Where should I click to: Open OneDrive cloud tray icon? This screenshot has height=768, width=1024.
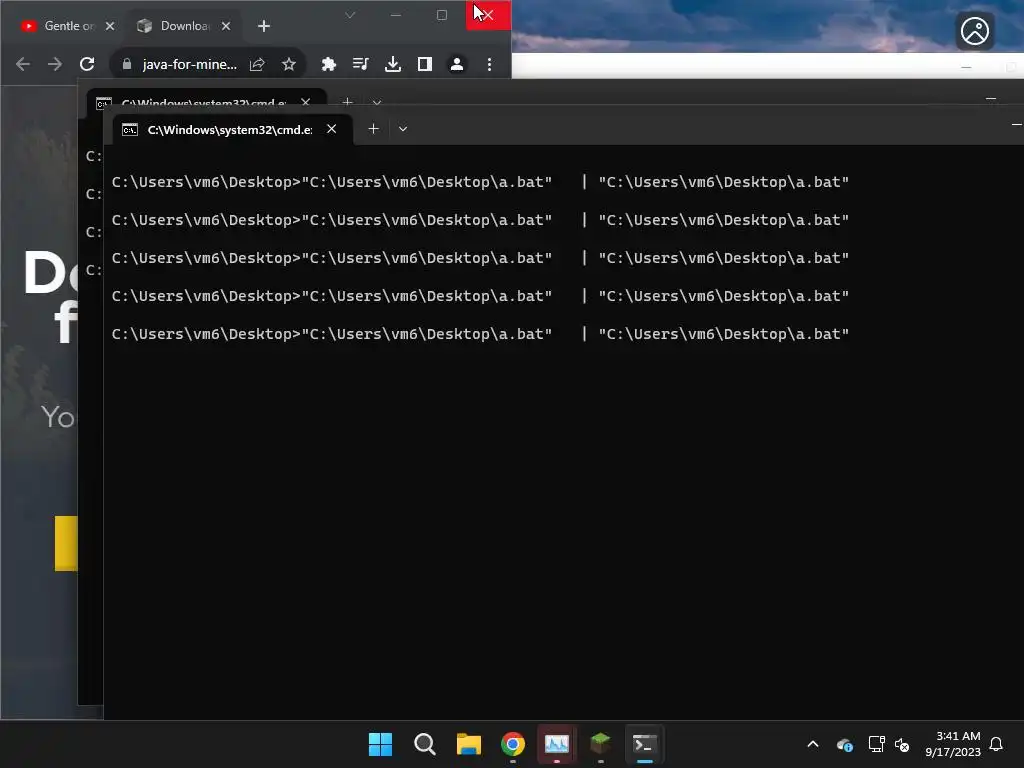[845, 744]
